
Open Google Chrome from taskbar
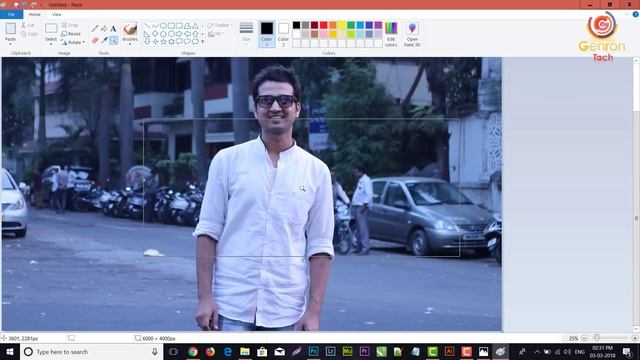pos(193,351)
